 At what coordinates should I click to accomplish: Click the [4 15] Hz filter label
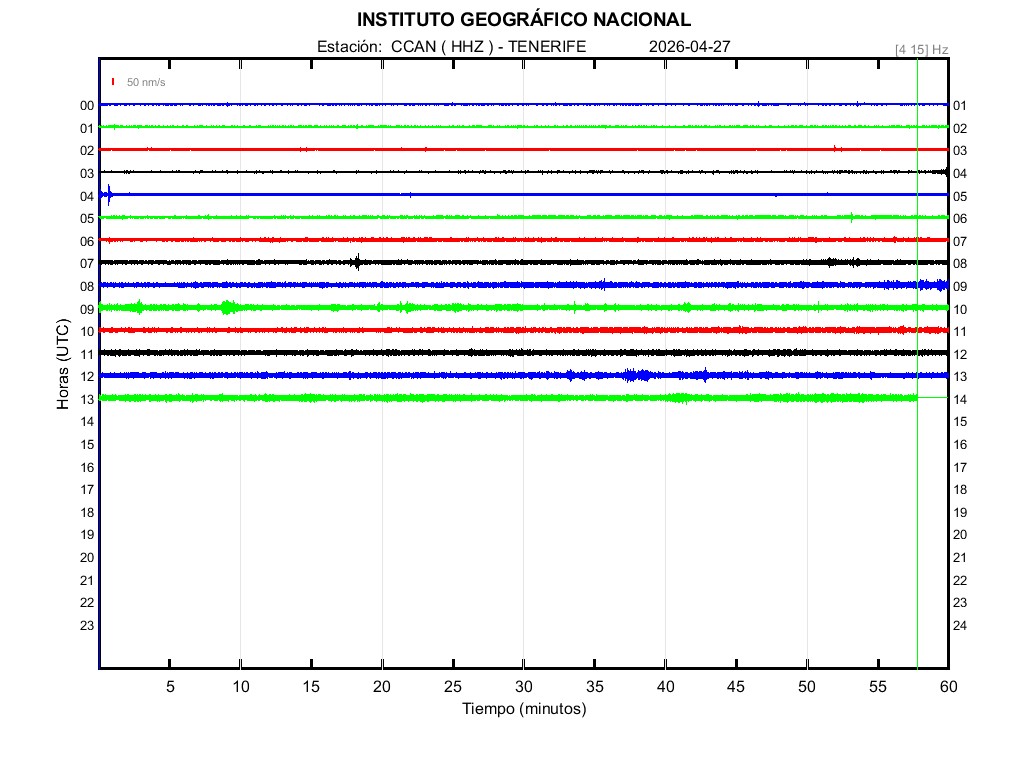tap(921, 49)
